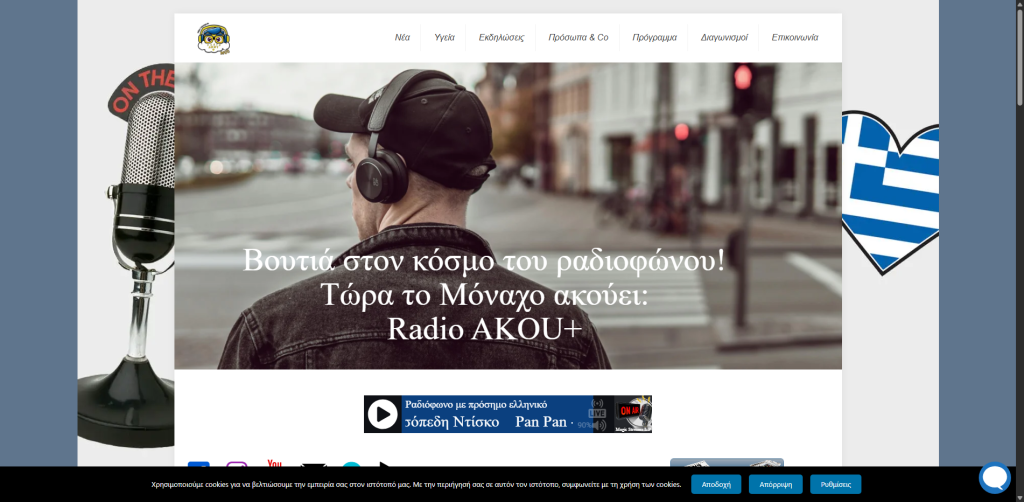Click the ON AIR image in the player
The image size is (1024, 502).
(x=633, y=413)
